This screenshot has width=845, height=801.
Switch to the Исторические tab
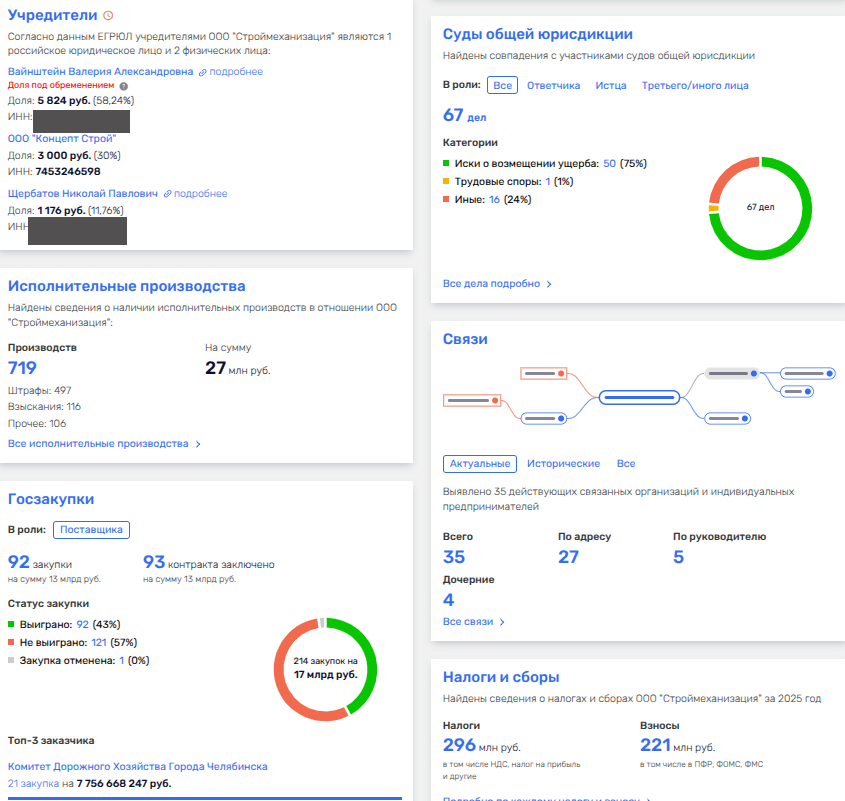tap(563, 464)
